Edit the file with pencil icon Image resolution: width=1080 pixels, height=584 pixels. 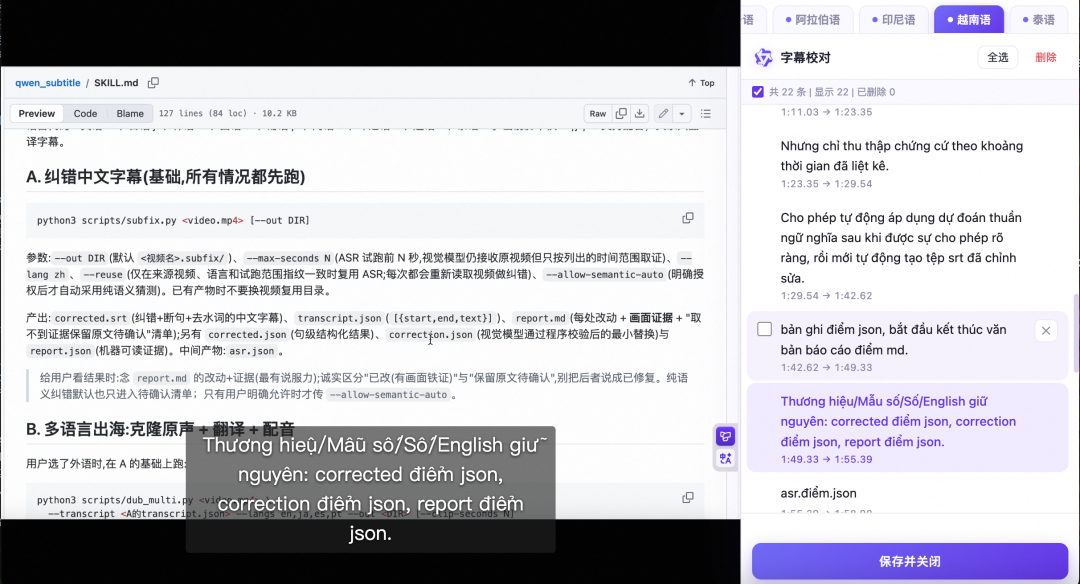(663, 114)
